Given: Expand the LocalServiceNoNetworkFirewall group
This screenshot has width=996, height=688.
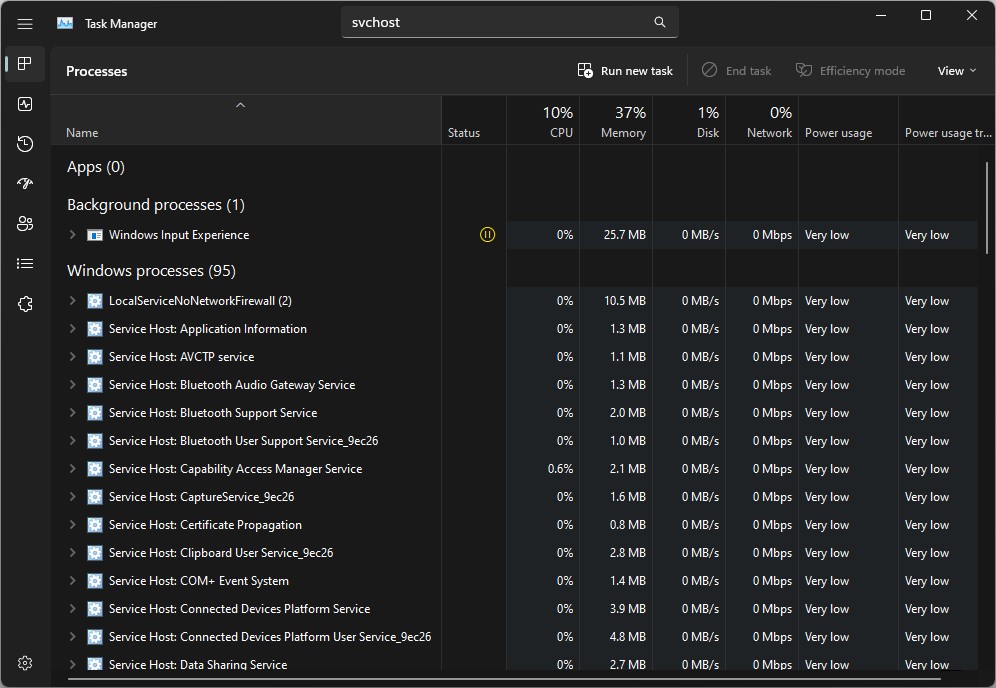Looking at the screenshot, I should 72,300.
